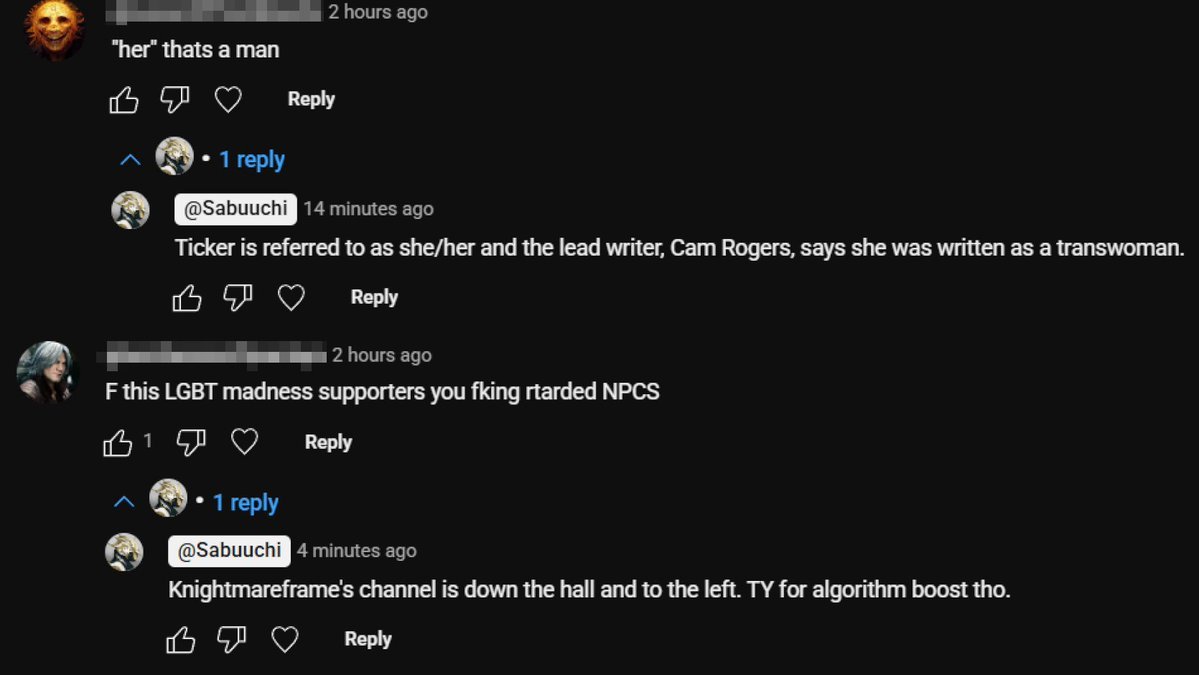The height and width of the screenshot is (675, 1199).
Task: Like the "her" thats a man comment
Action: (x=124, y=100)
